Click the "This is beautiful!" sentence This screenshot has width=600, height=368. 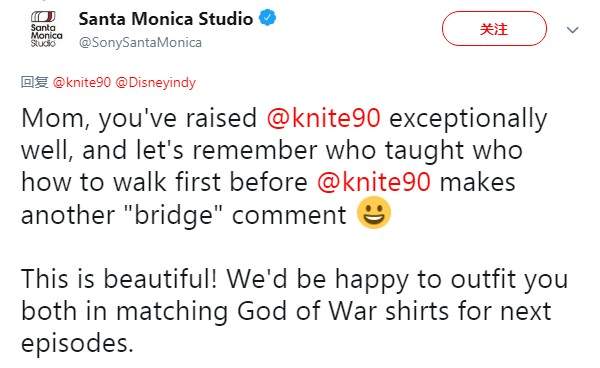[x=119, y=278]
